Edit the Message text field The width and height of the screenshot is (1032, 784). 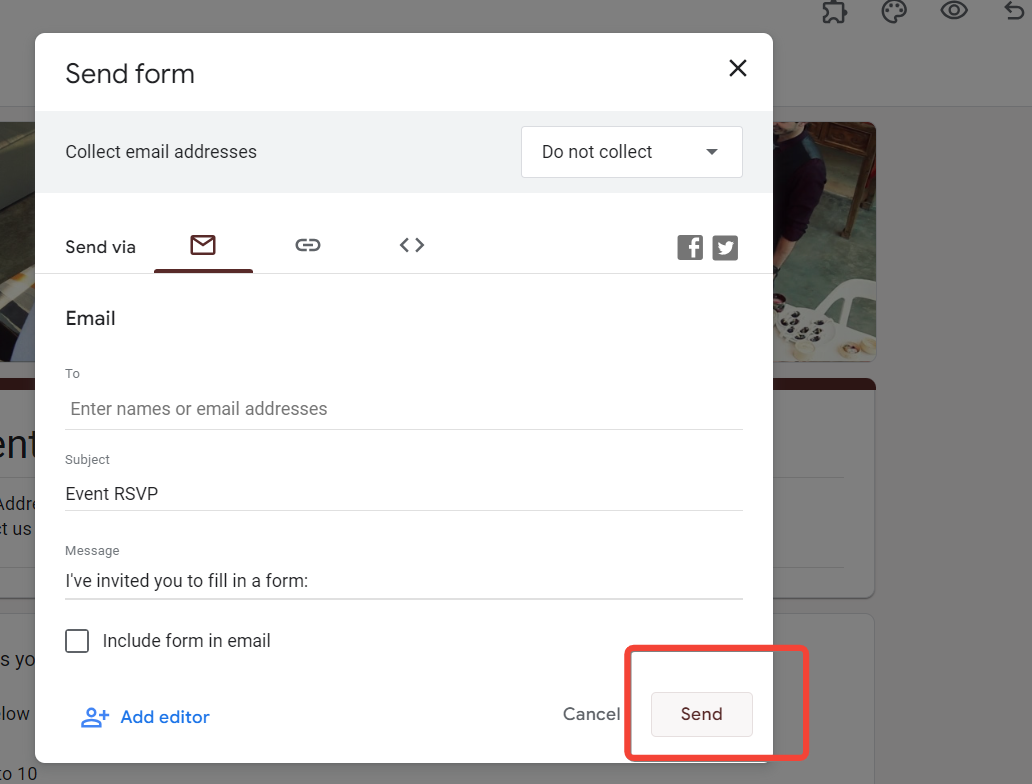pyautogui.click(x=403, y=581)
